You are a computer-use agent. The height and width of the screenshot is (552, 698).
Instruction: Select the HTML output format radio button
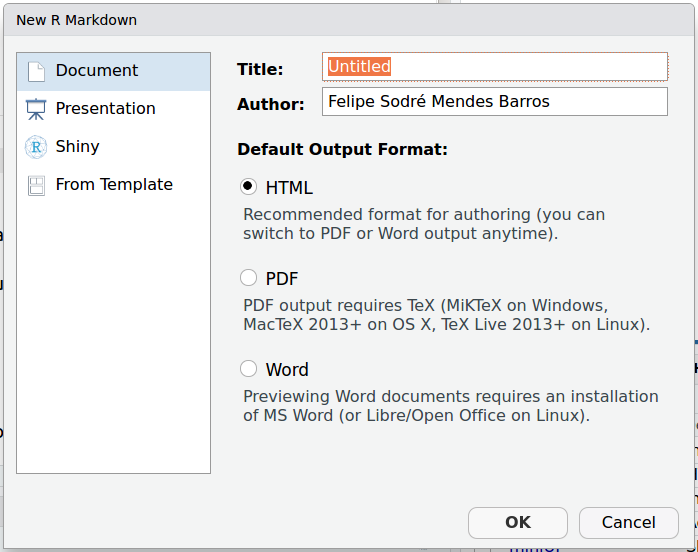(x=248, y=187)
